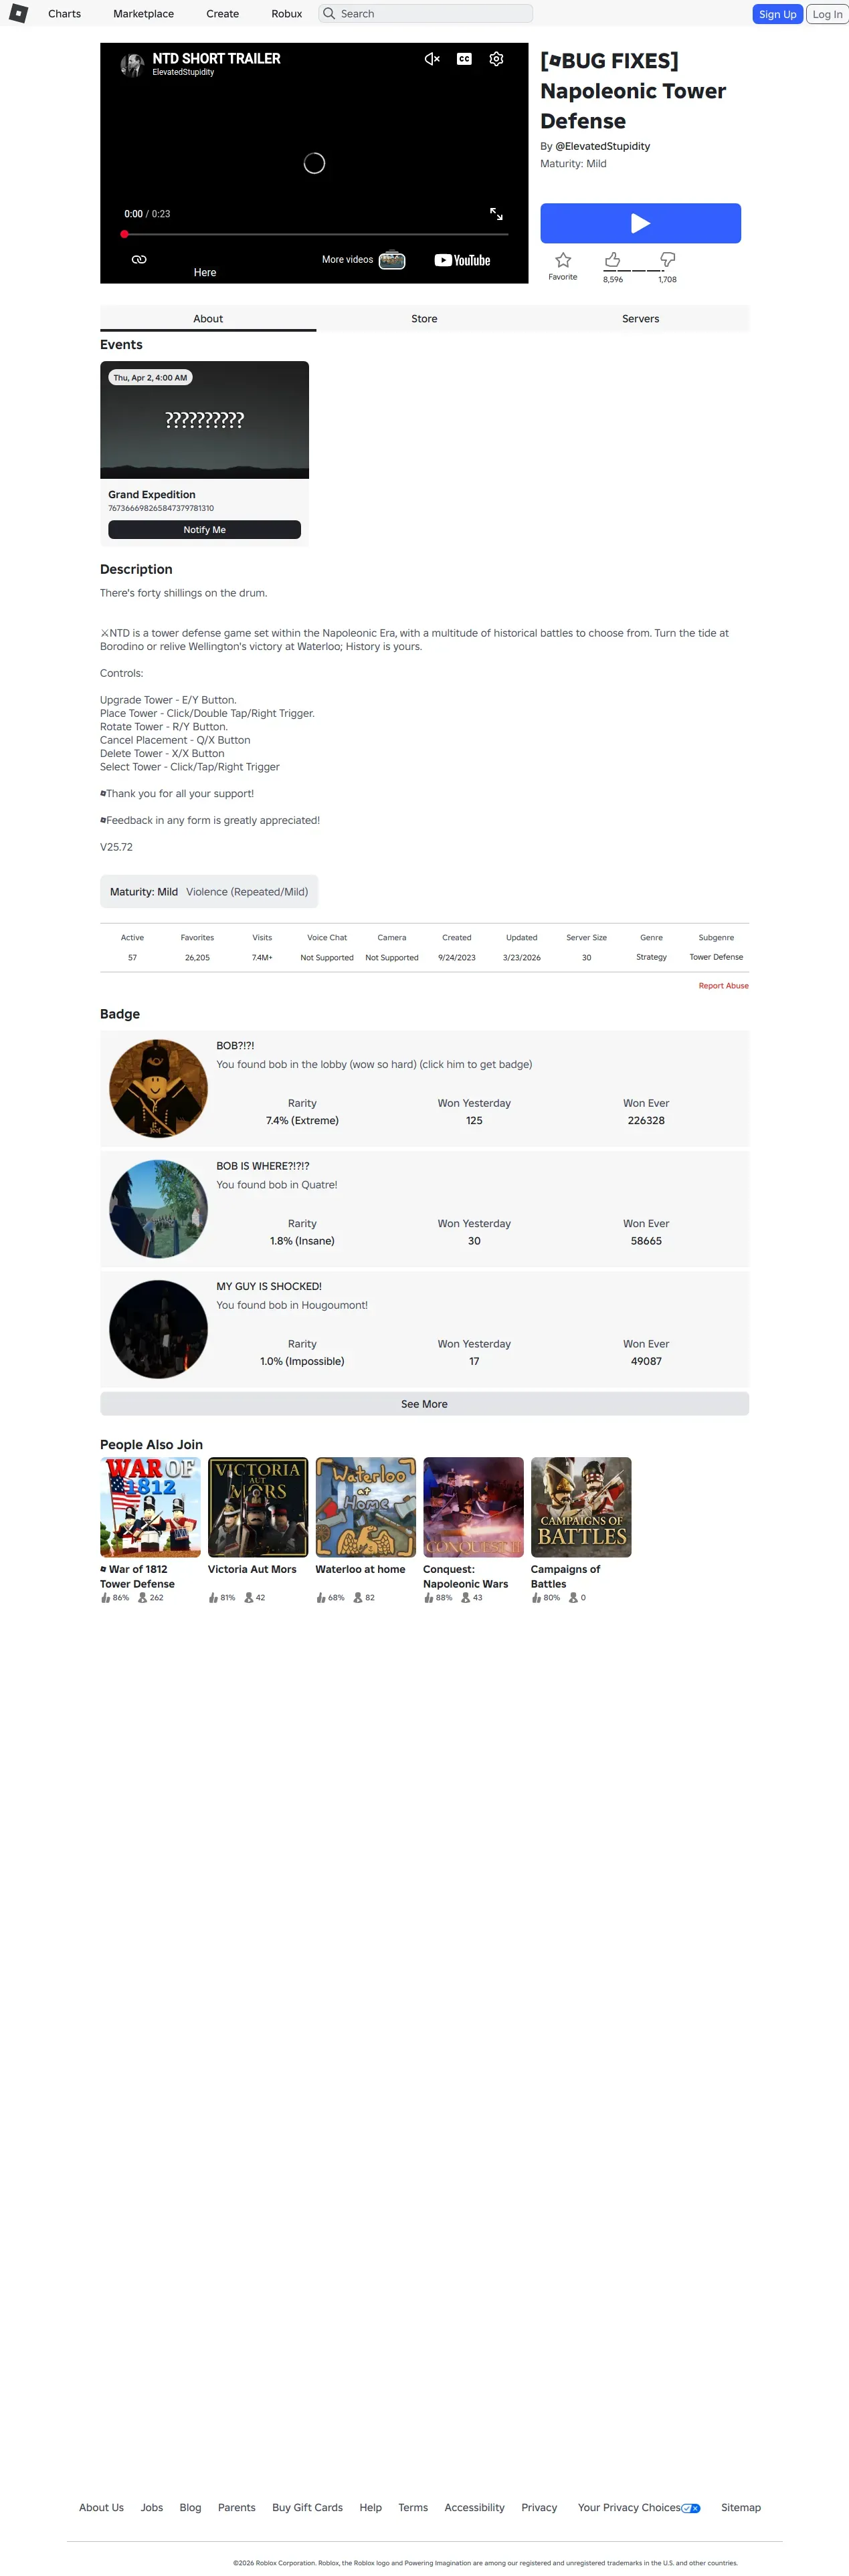Image resolution: width=849 pixels, height=2576 pixels.
Task: Open the video settings gear
Action: click(x=496, y=59)
